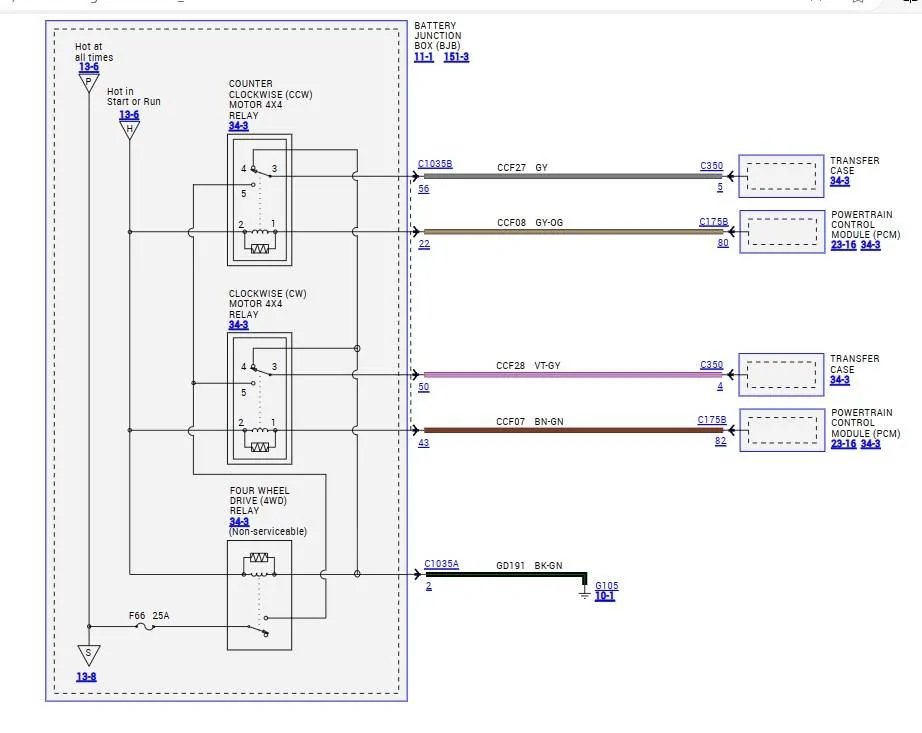922x733 pixels.
Task: Click the upper PCM component box
Action: pyautogui.click(x=782, y=232)
